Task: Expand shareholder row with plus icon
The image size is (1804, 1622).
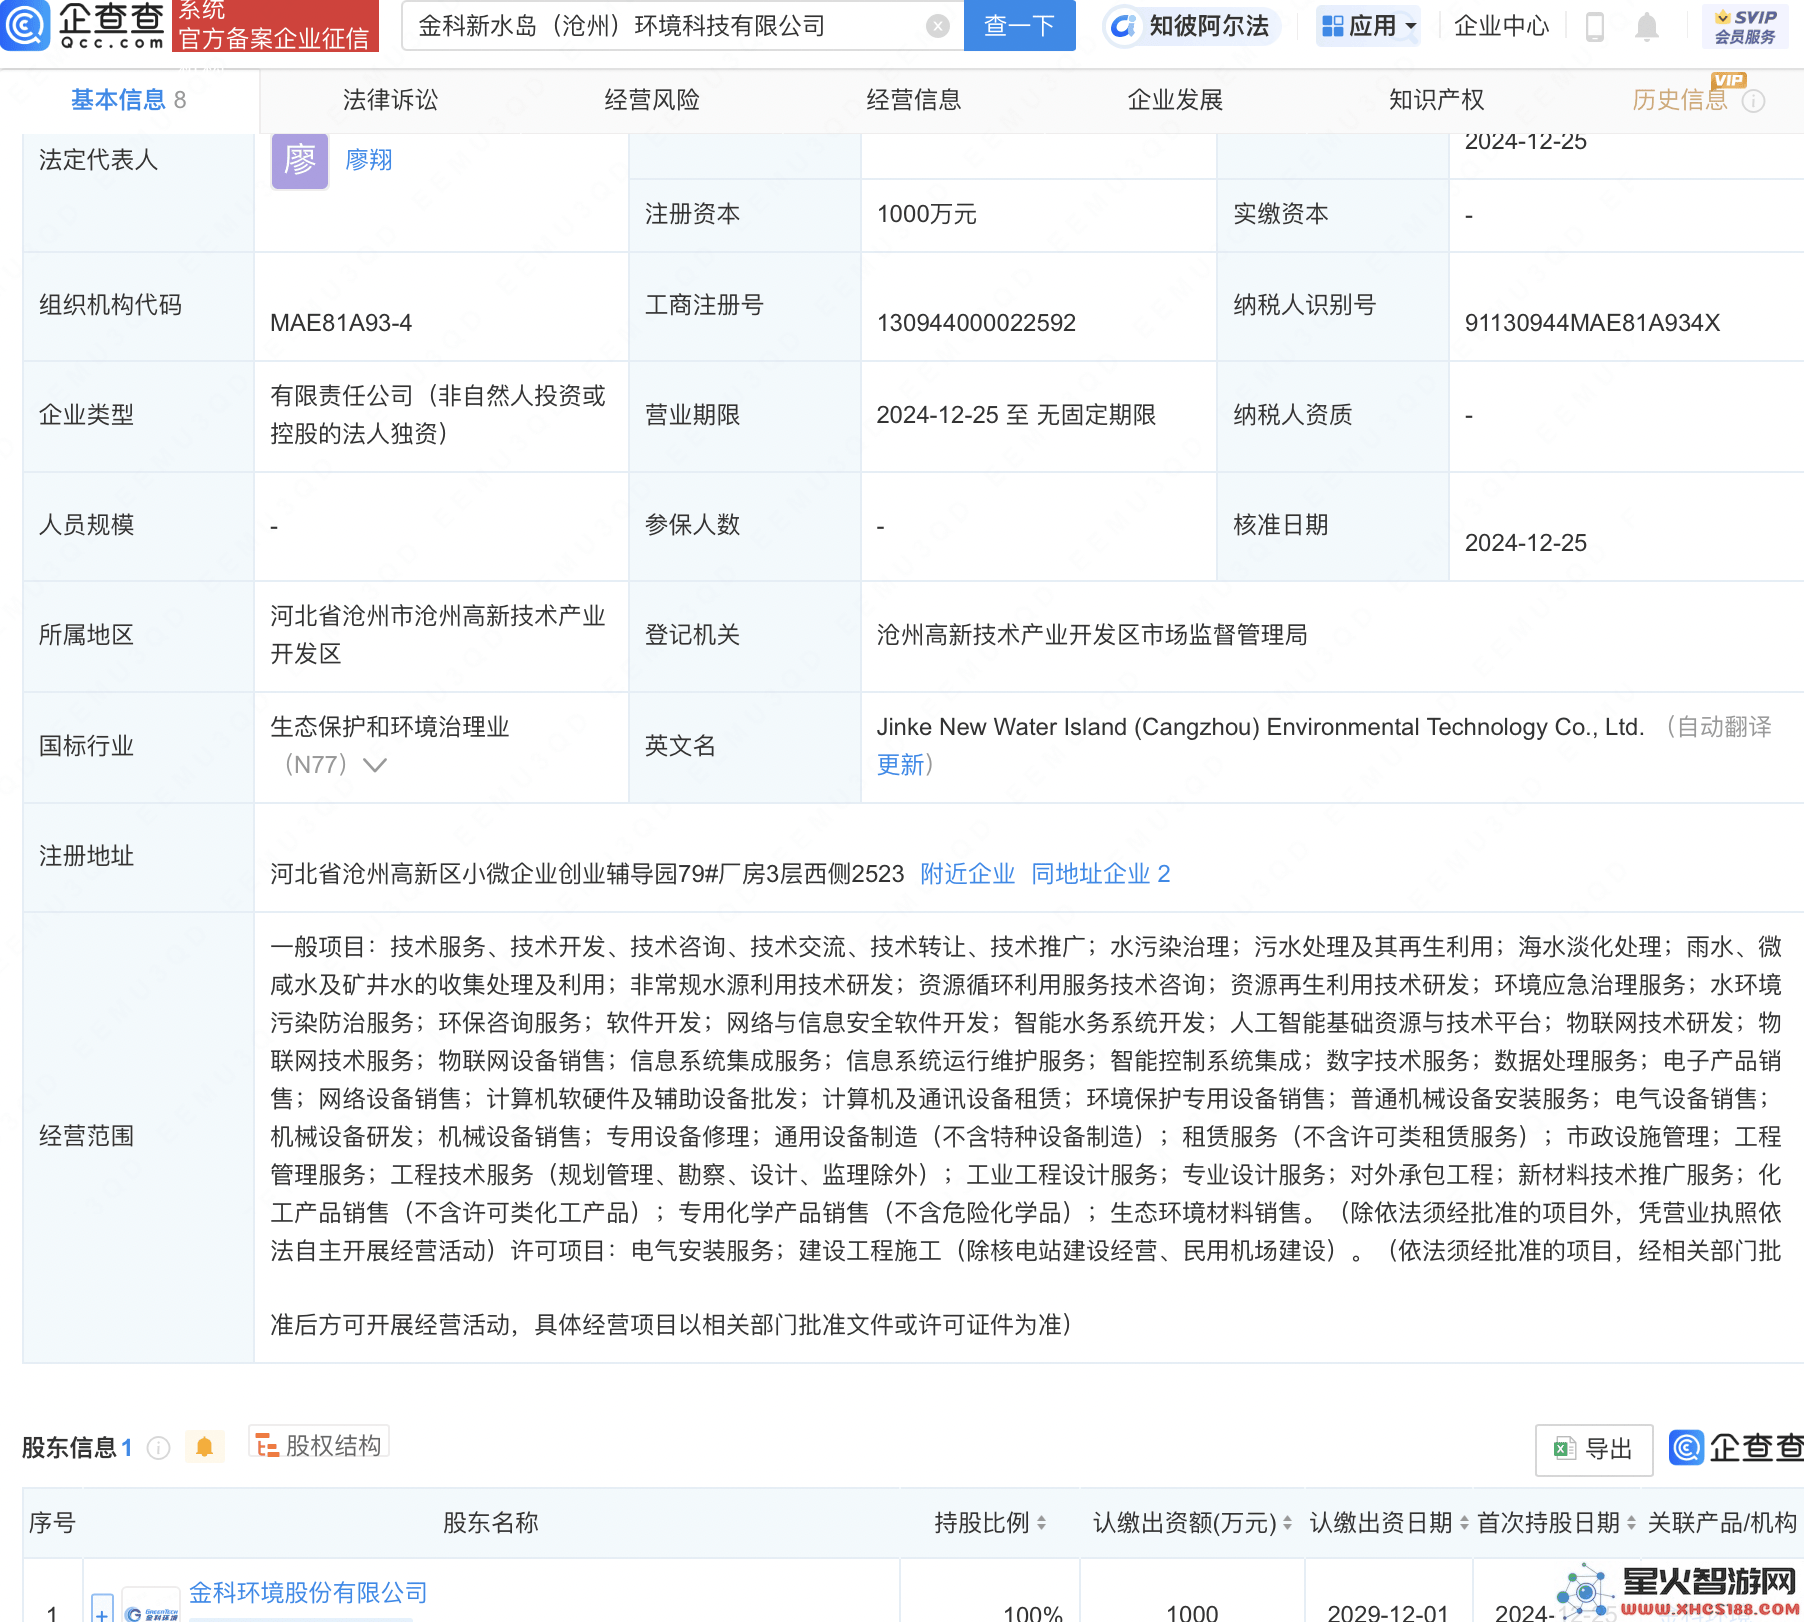Action: point(102,1611)
